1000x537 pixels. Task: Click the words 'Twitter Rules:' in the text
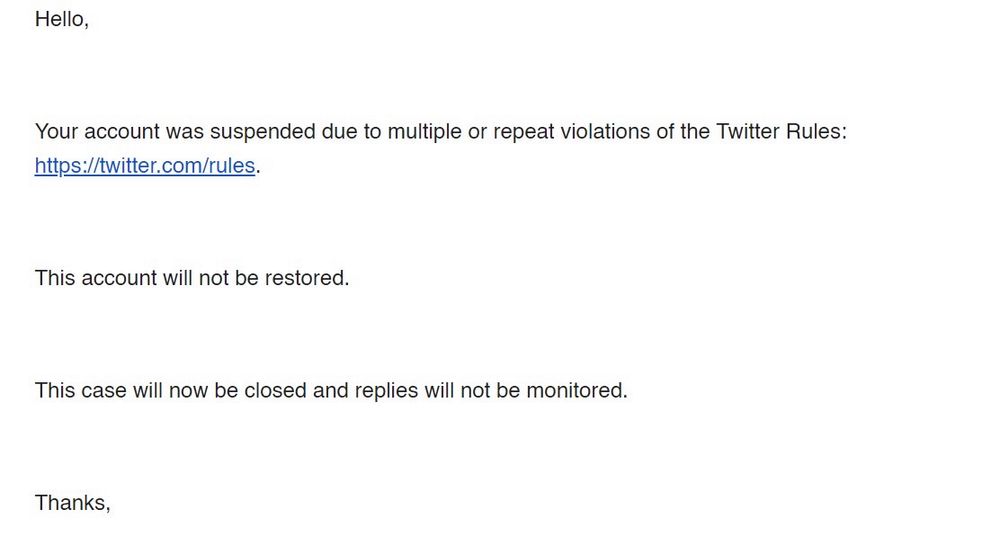(780, 132)
